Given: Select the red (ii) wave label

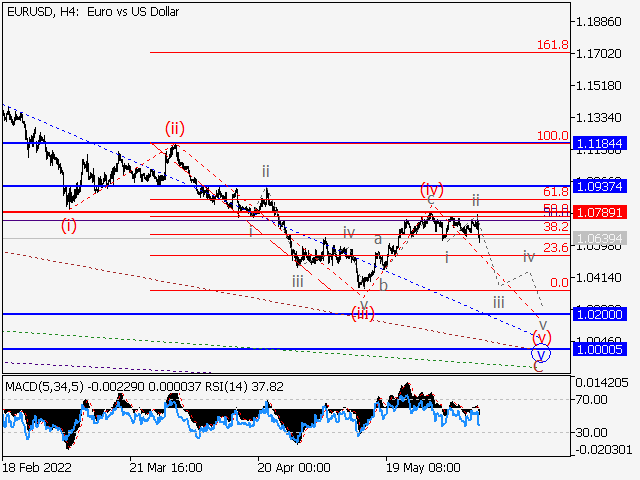Looking at the screenshot, I should tap(175, 128).
